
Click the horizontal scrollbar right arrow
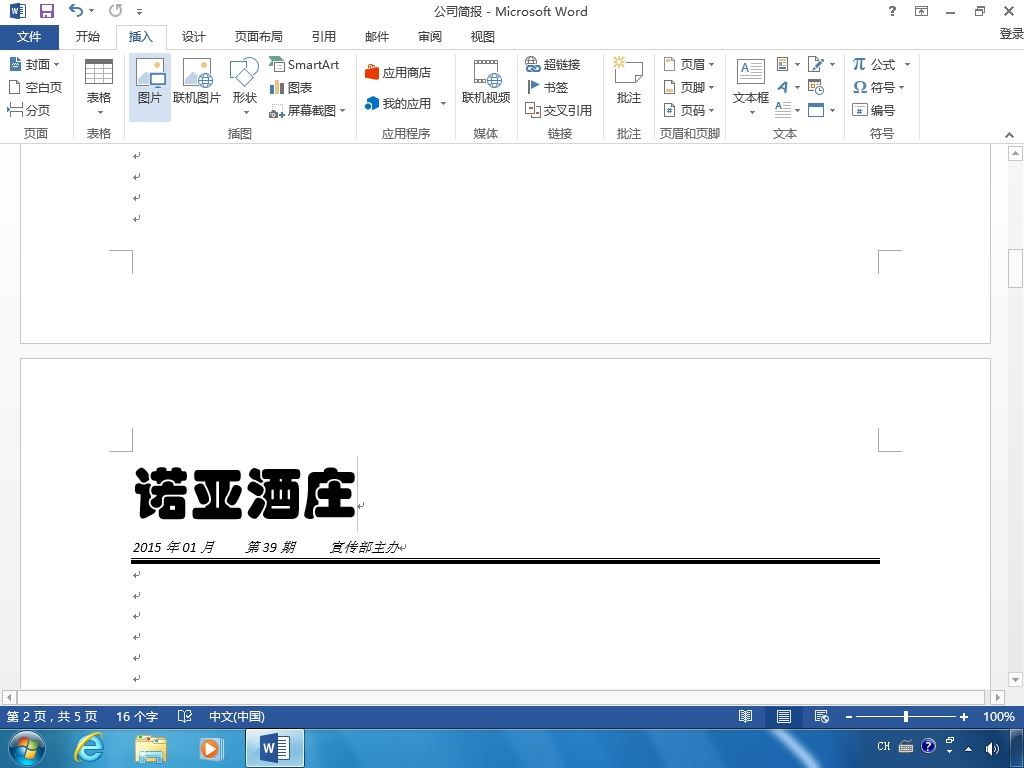tap(997, 697)
